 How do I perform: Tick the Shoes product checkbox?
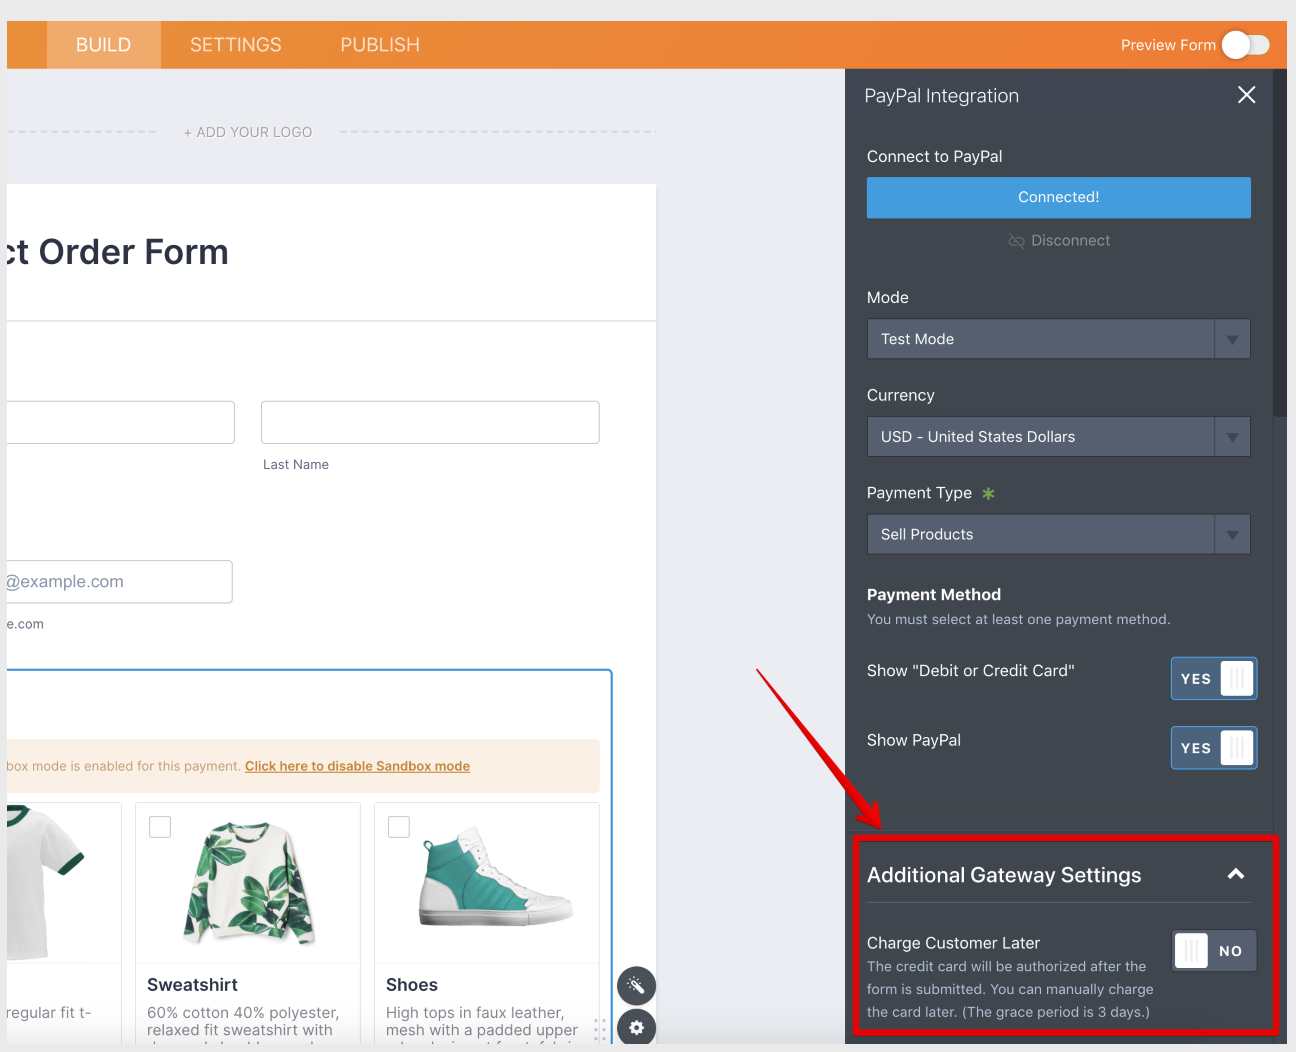click(x=399, y=827)
